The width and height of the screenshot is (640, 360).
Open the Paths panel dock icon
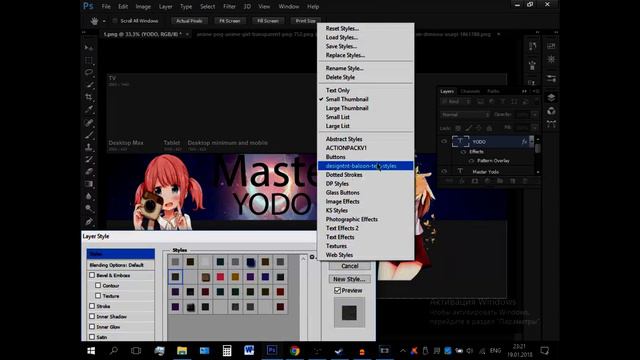click(551, 124)
